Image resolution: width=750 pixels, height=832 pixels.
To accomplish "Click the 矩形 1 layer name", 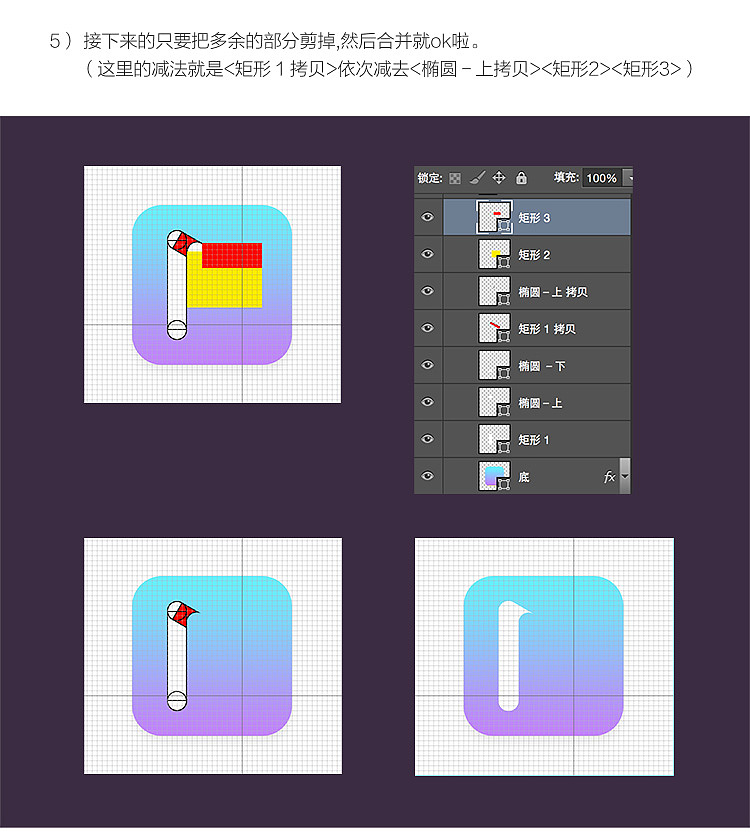I will [x=533, y=440].
